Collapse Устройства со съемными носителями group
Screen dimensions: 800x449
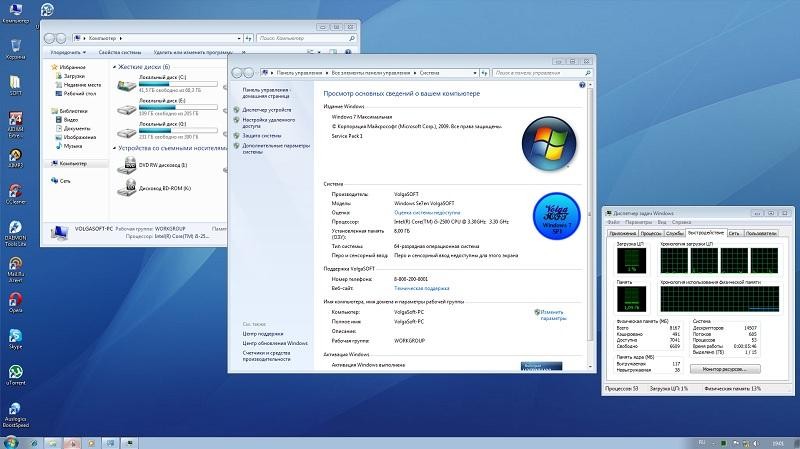[x=114, y=148]
